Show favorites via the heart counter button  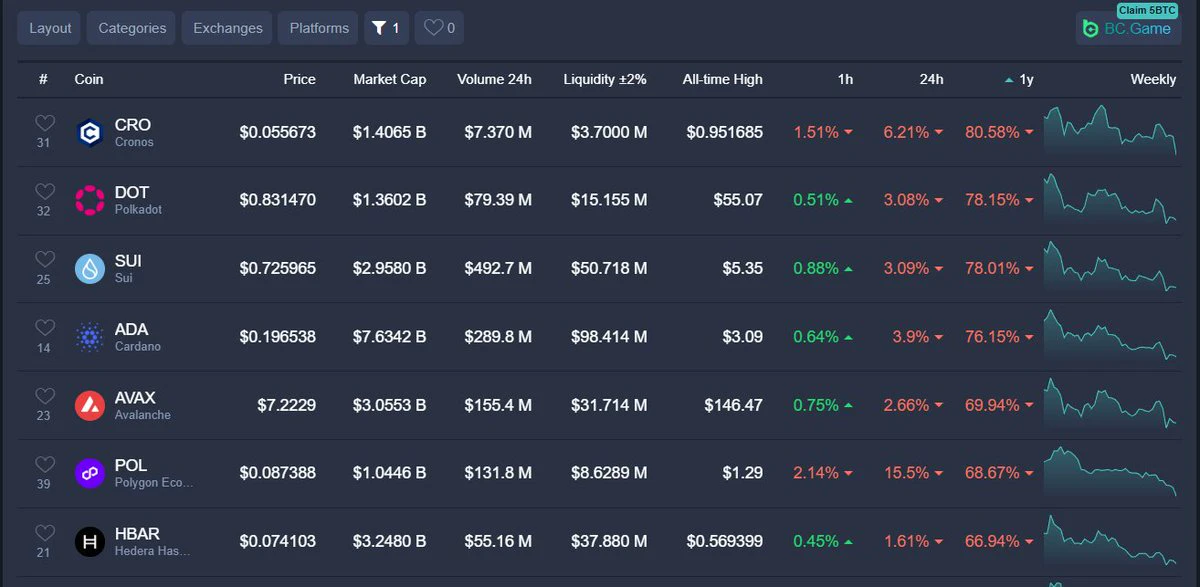tap(439, 28)
